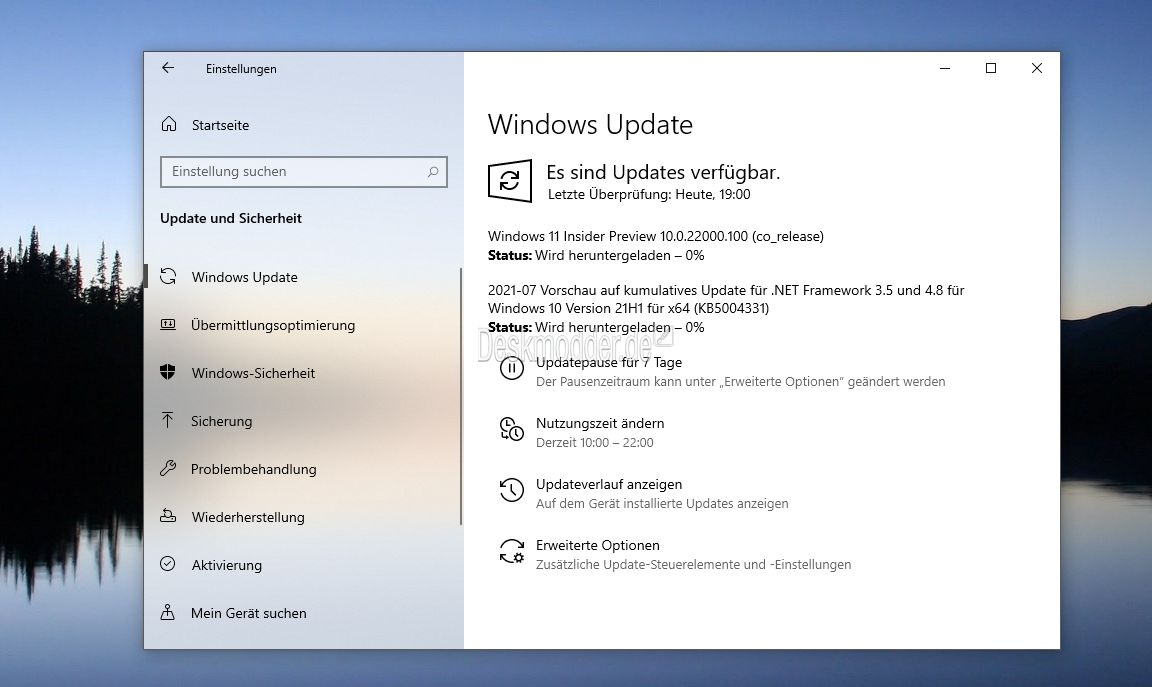This screenshot has width=1152, height=687.
Task: Select Windows Update in the sidebar
Action: (245, 277)
